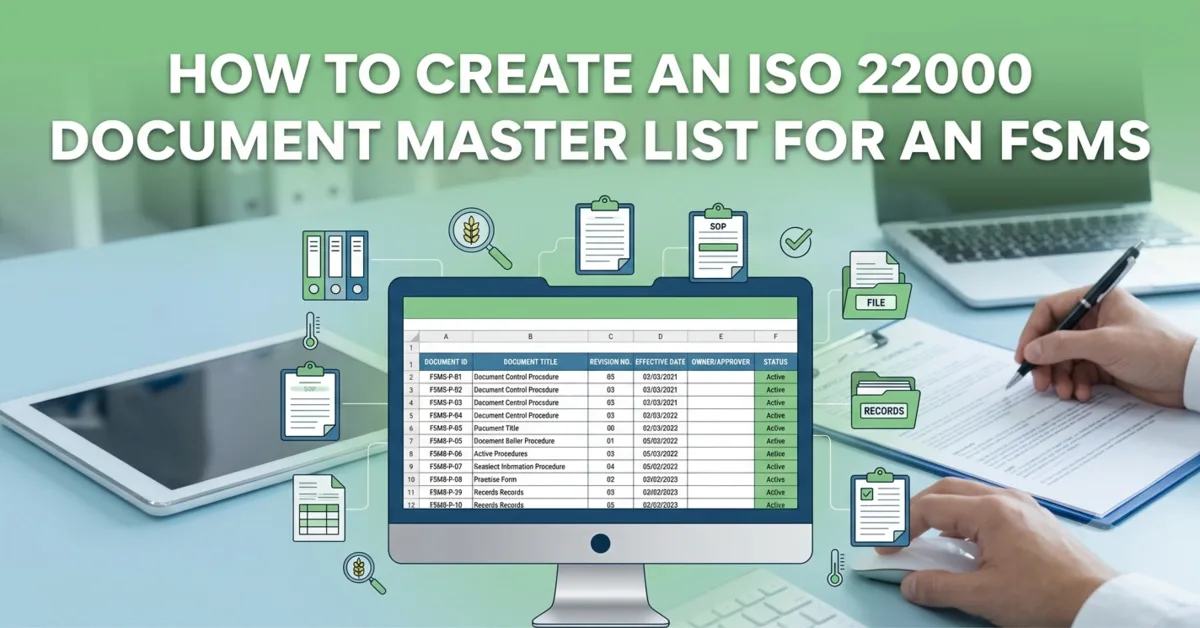Click the "F5M8-P-07" document ID cell
Screen dimensions: 1200x628
tap(446, 467)
